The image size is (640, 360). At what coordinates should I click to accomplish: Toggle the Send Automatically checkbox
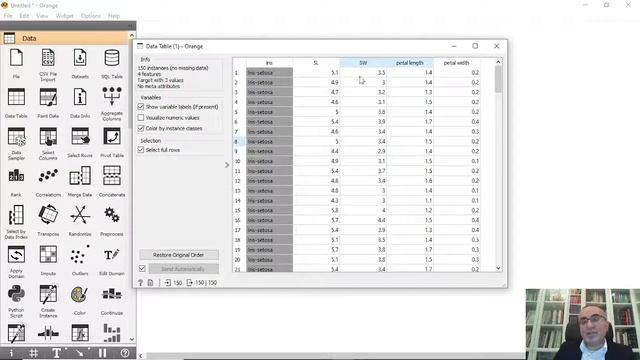click(x=142, y=269)
